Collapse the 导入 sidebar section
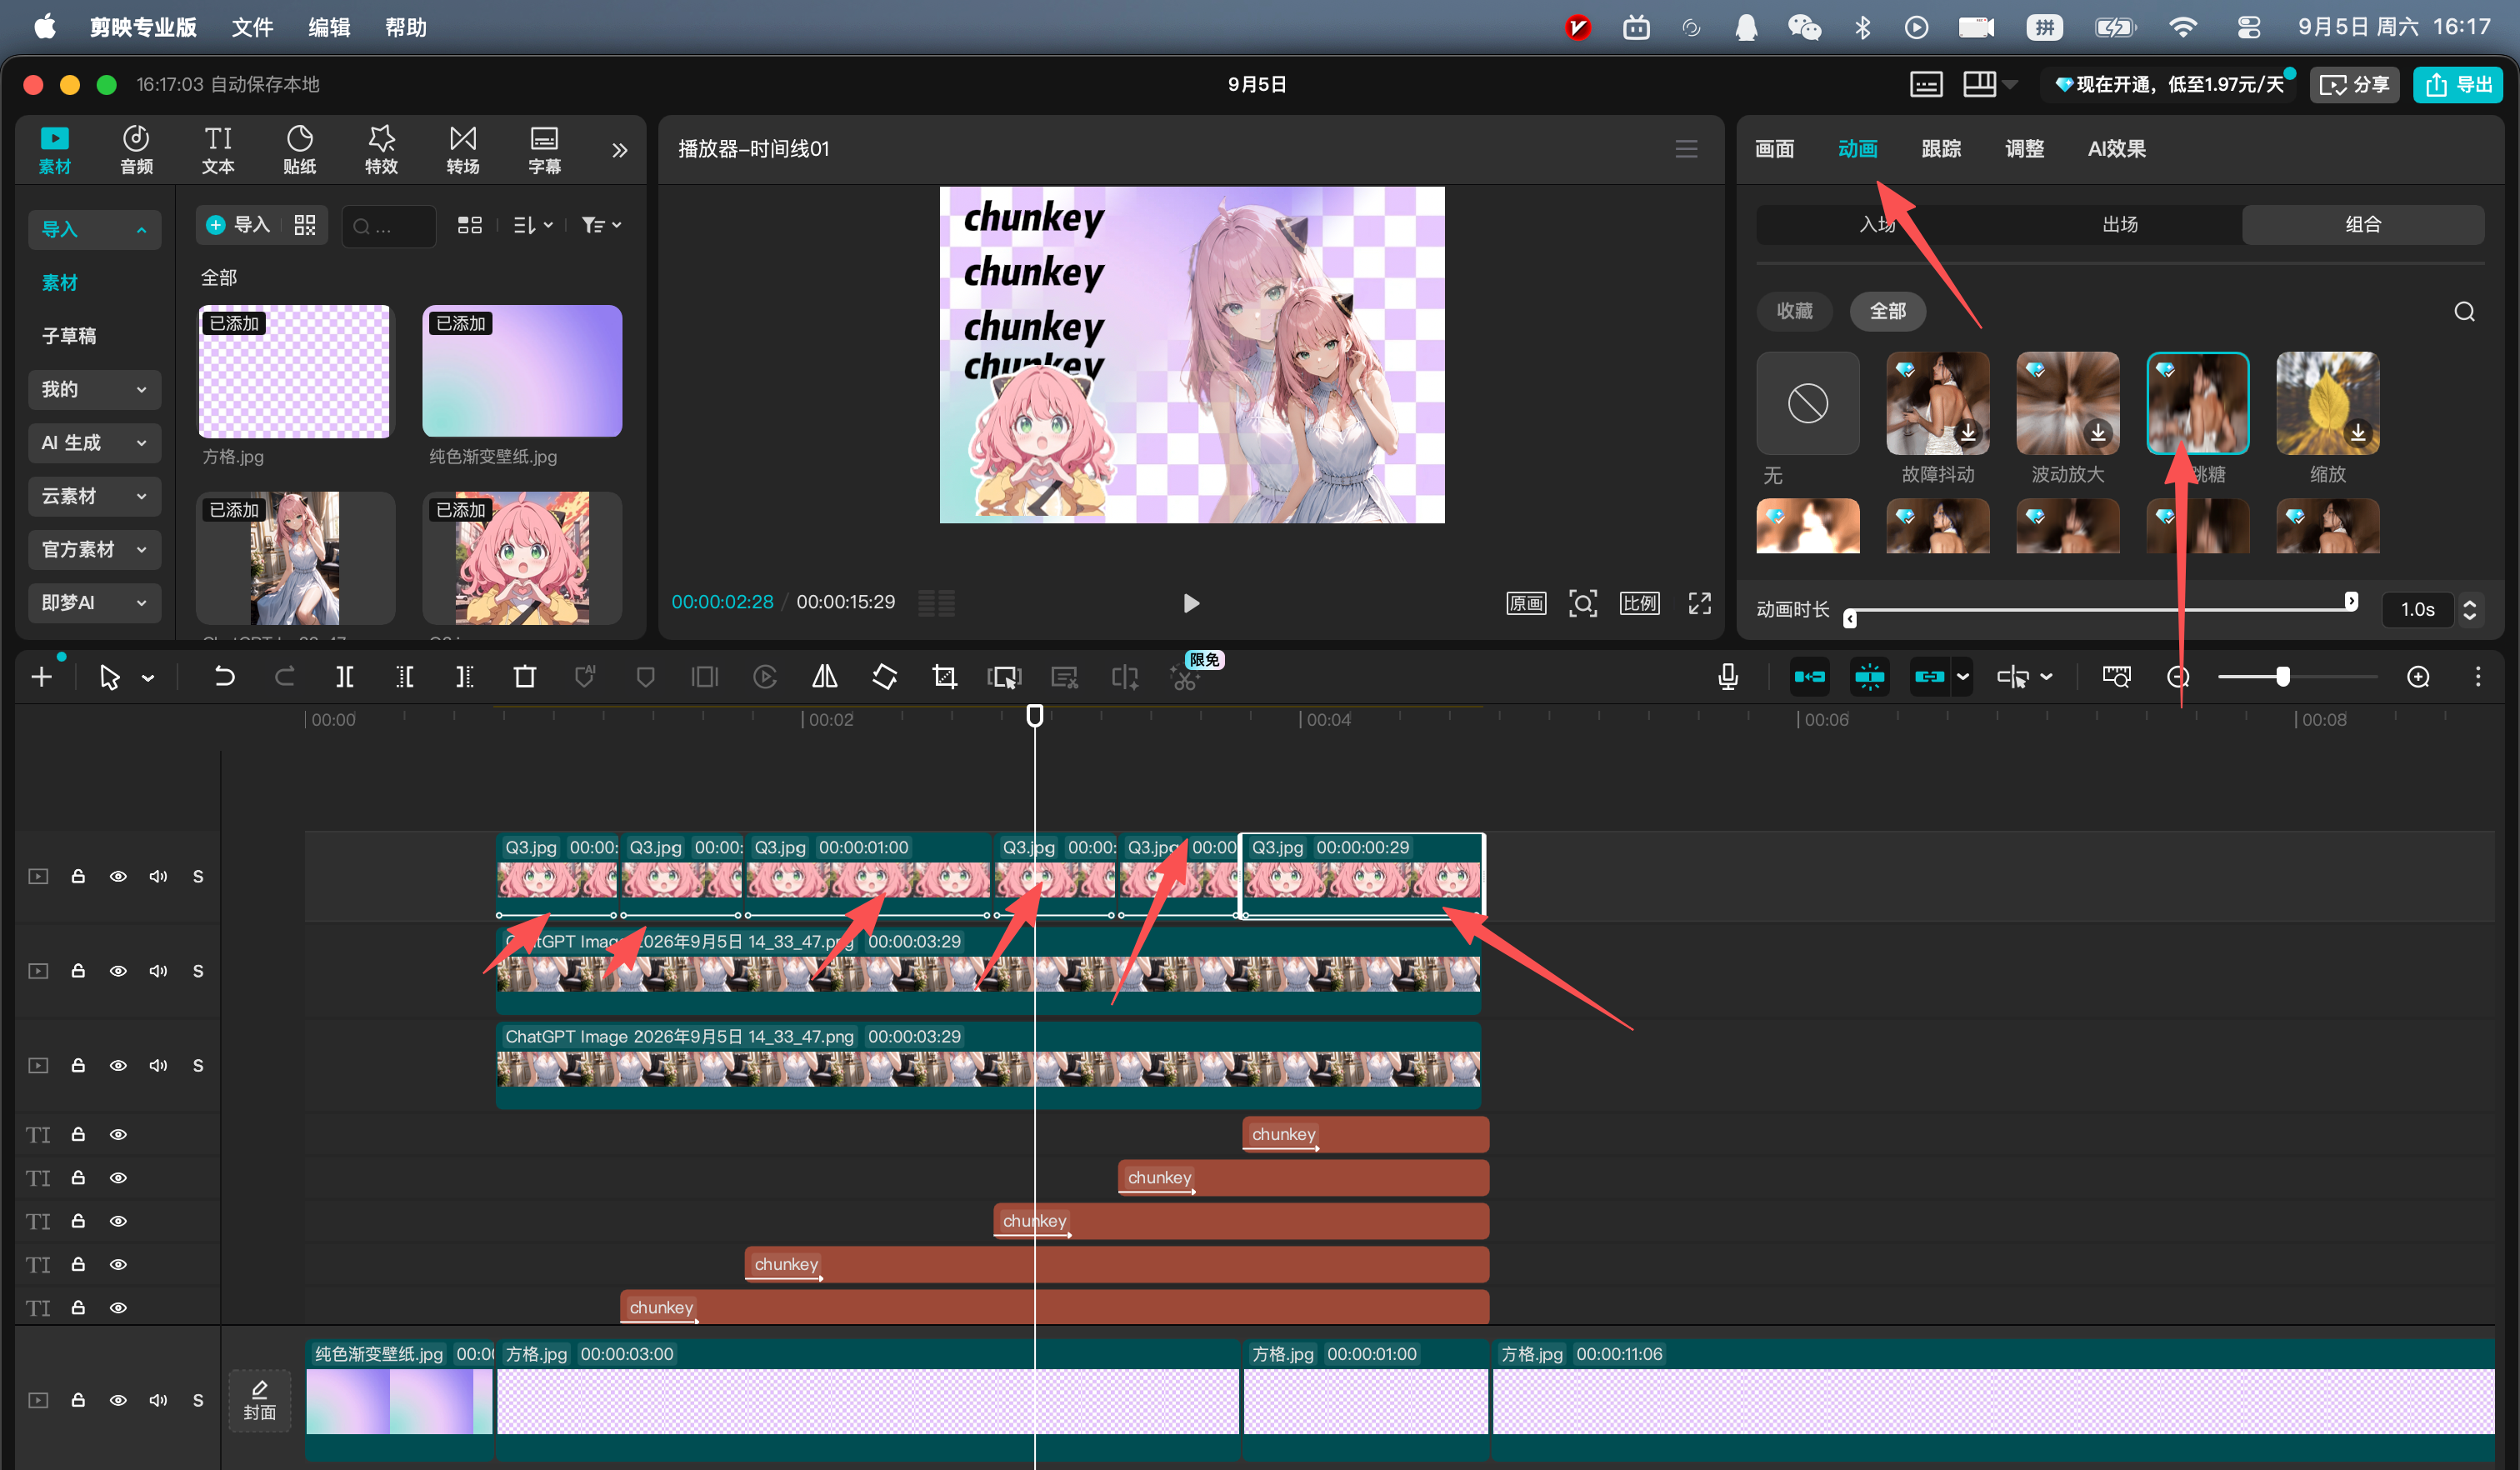The height and width of the screenshot is (1470, 2520). [x=94, y=230]
